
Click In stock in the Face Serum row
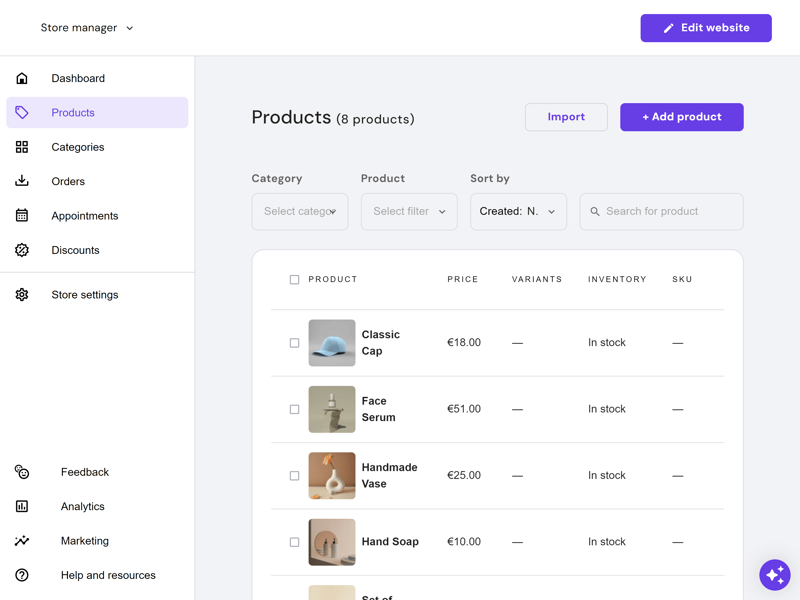pos(607,409)
